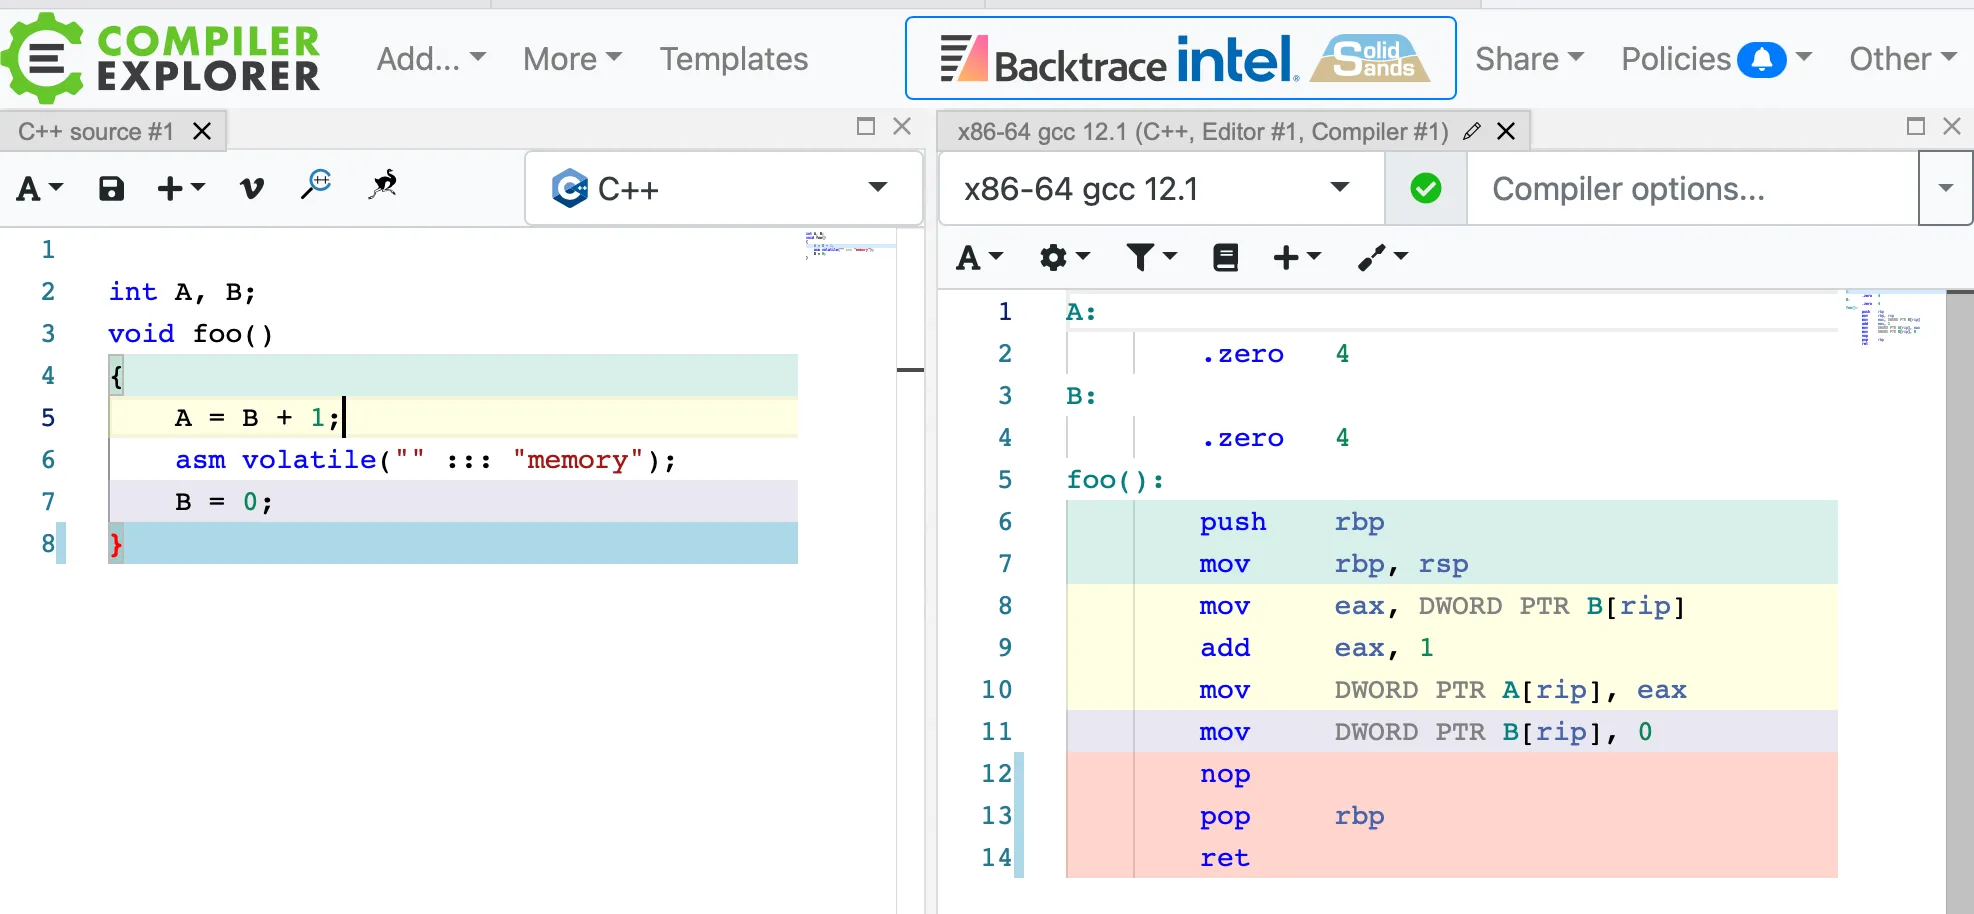Click assembly line 'push rbp'
This screenshot has height=914, width=1974.
click(x=1292, y=522)
